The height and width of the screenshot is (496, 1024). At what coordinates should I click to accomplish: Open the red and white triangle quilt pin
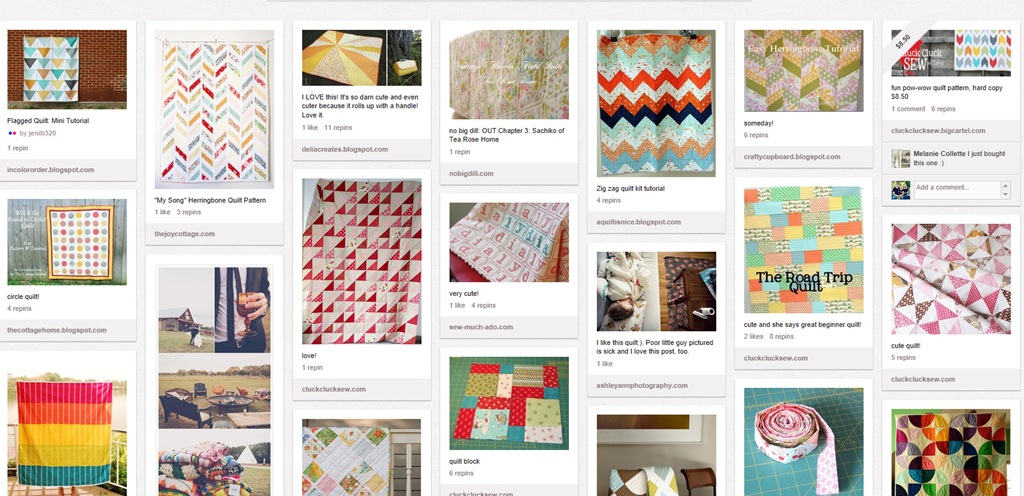point(362,261)
